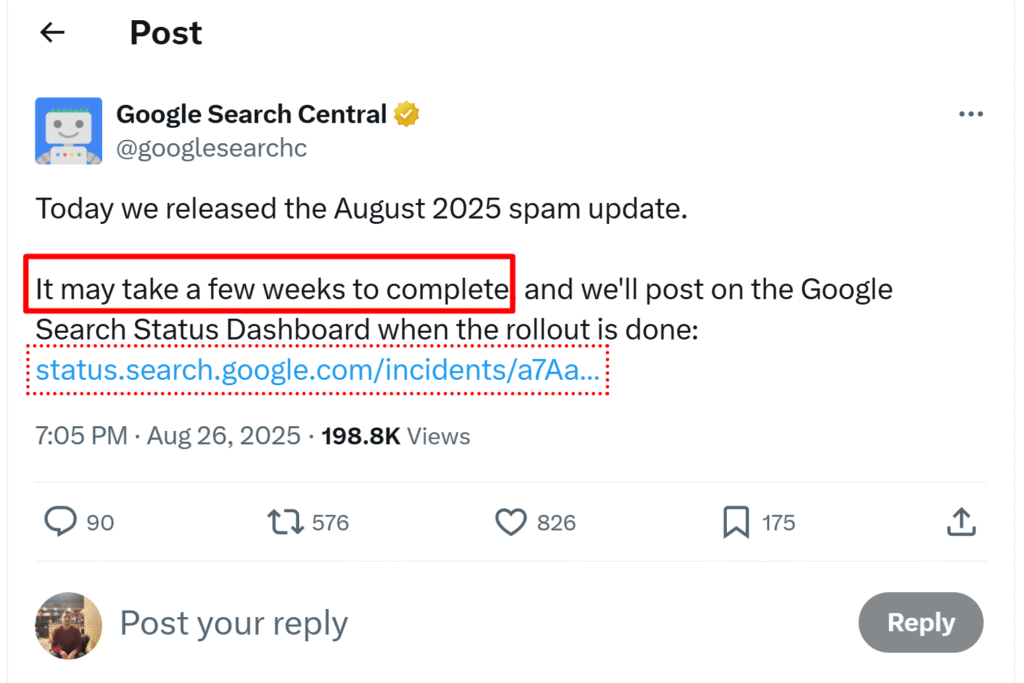Click the reply speech bubble icon
This screenshot has height=683, width=1024.
[x=60, y=522]
